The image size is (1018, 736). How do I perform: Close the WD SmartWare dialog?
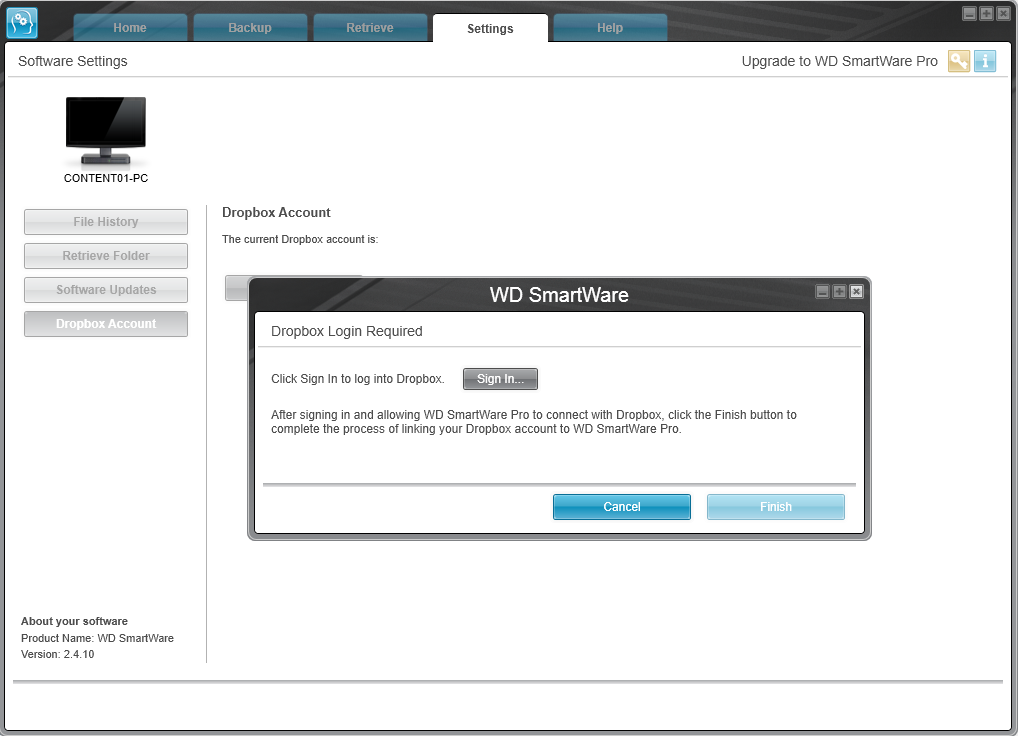tap(856, 291)
